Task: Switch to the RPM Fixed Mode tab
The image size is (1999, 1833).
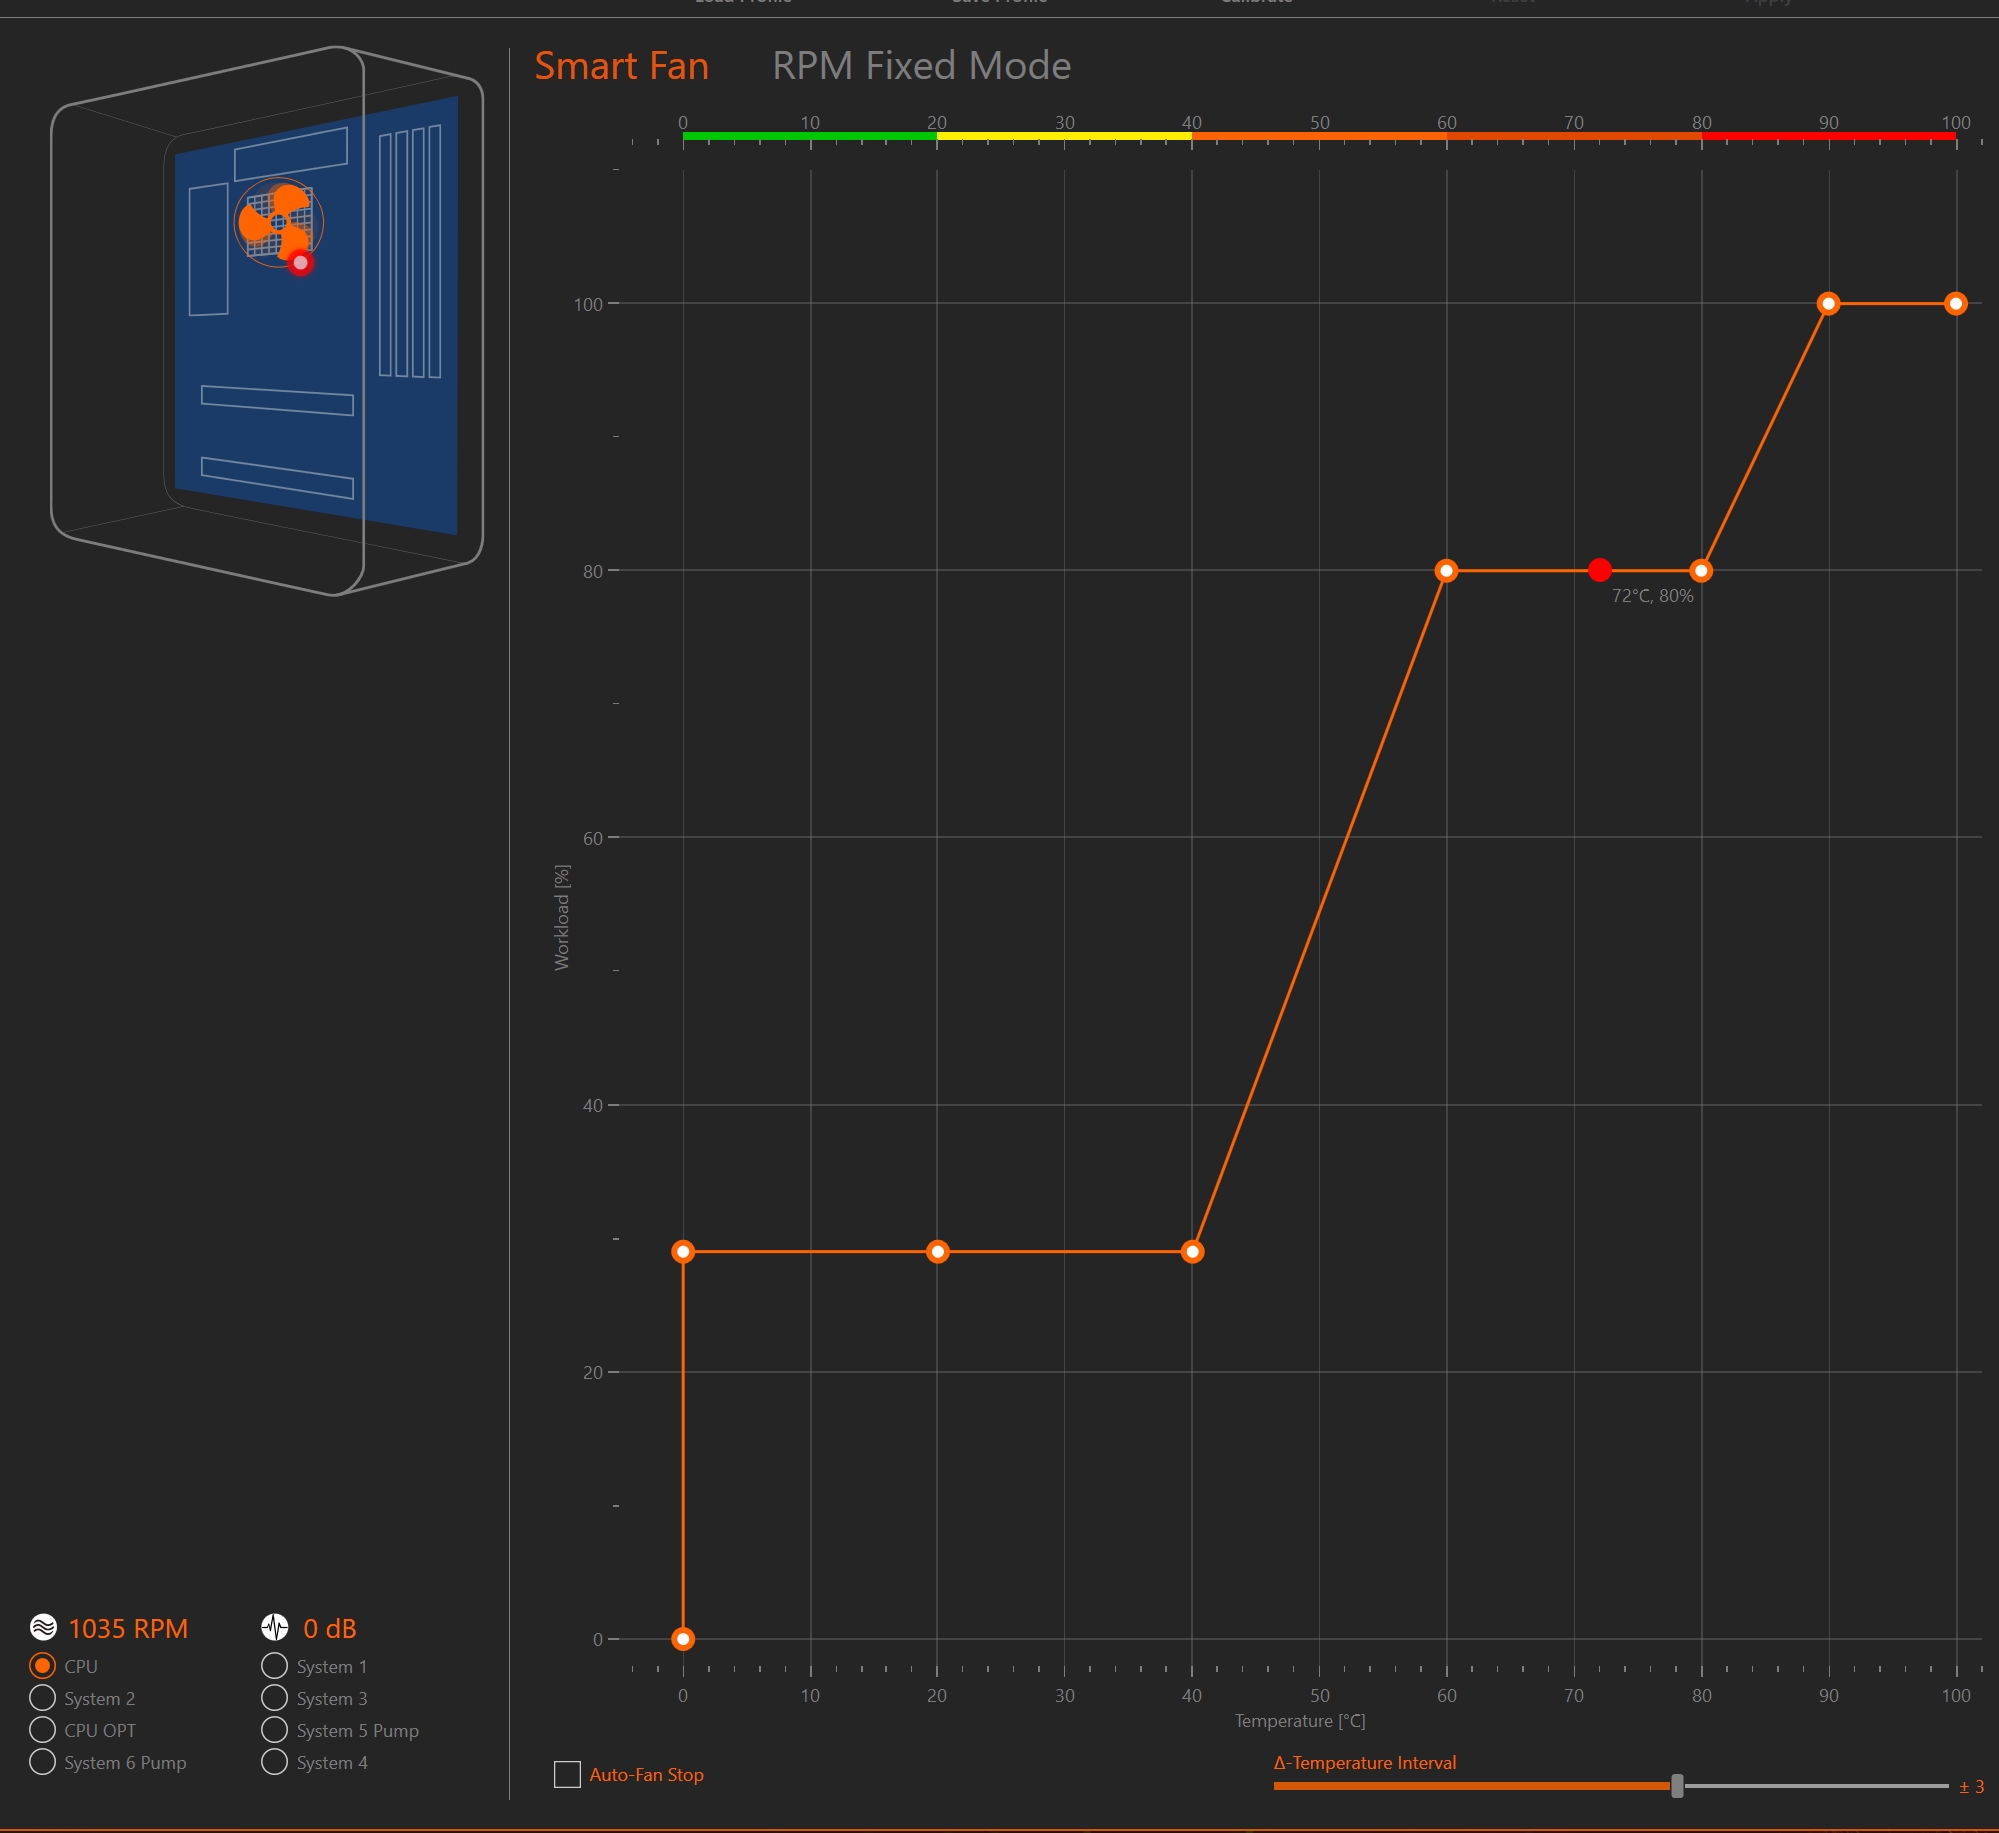Action: click(x=921, y=66)
